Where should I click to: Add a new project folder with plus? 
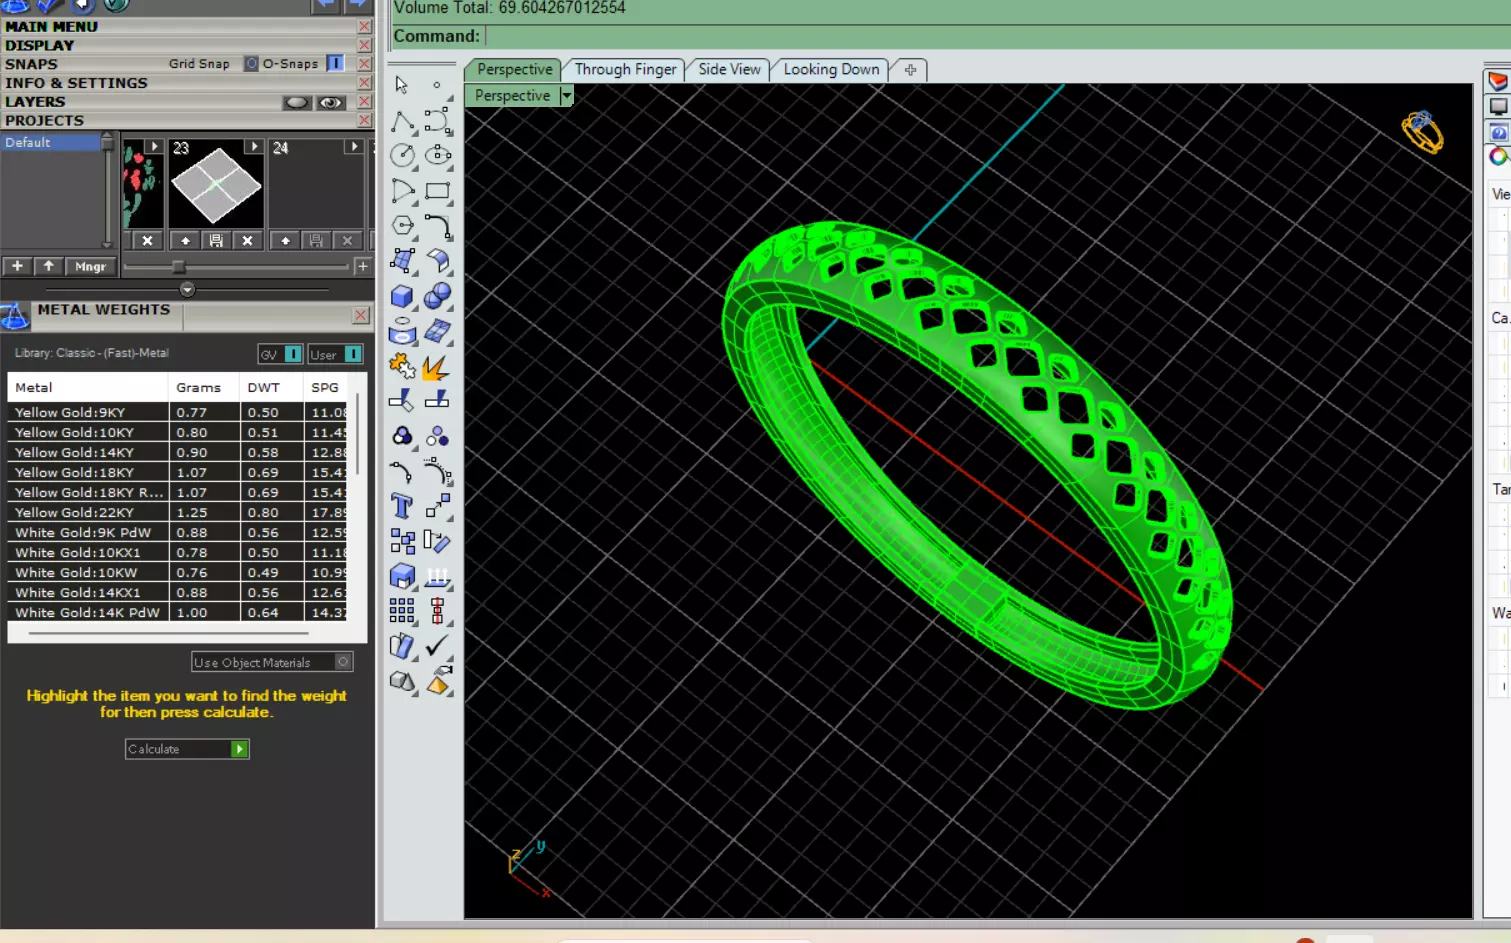[x=17, y=266]
